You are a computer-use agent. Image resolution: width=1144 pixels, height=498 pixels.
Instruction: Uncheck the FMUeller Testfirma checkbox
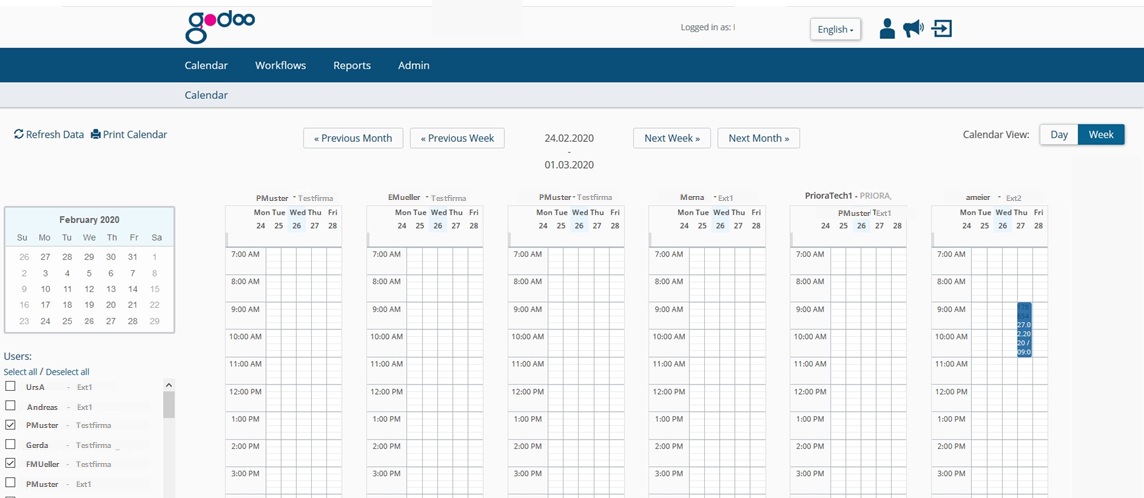click(10, 463)
